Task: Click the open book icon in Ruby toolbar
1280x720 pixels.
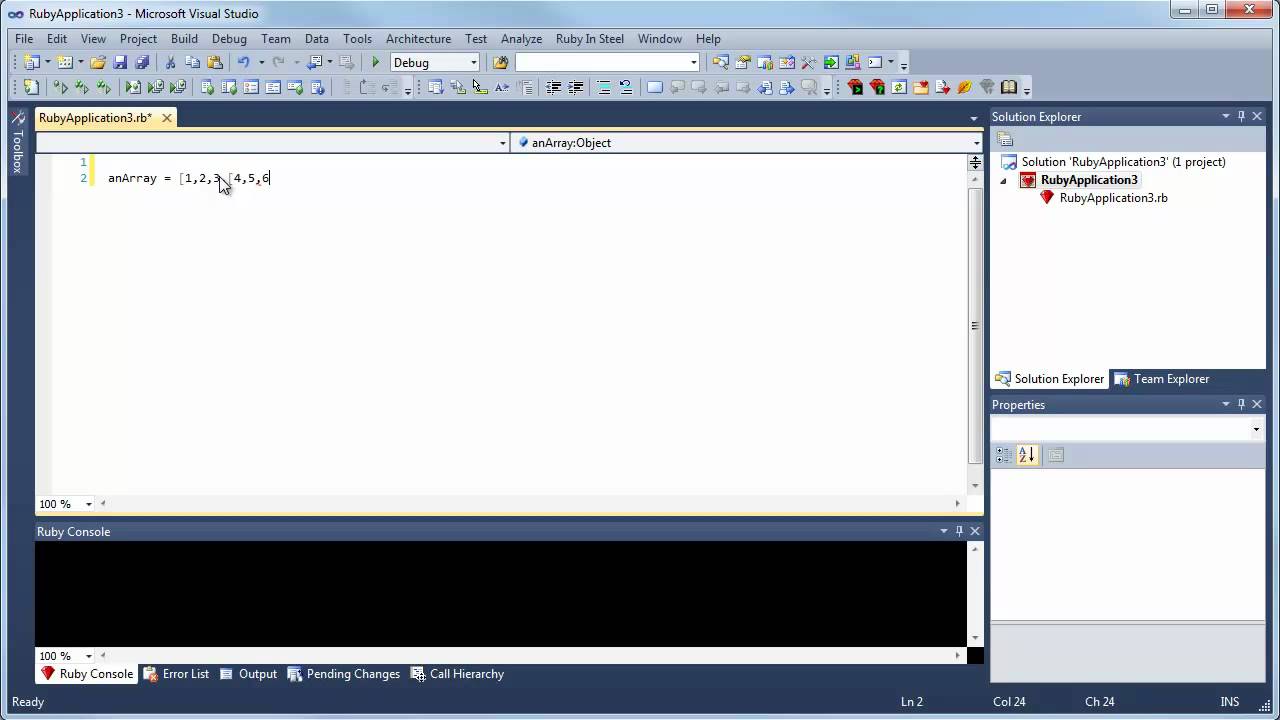Action: [1009, 87]
